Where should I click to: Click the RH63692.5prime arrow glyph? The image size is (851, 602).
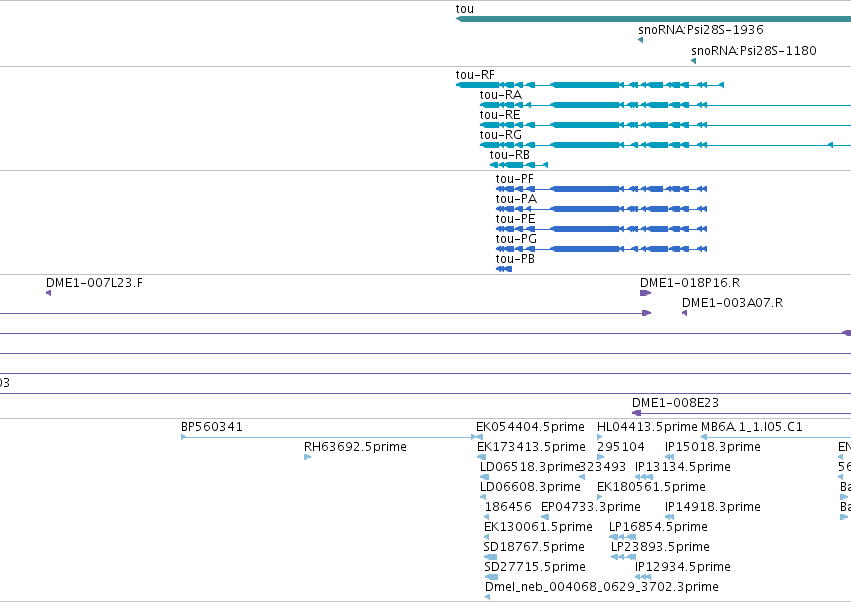coord(308,457)
